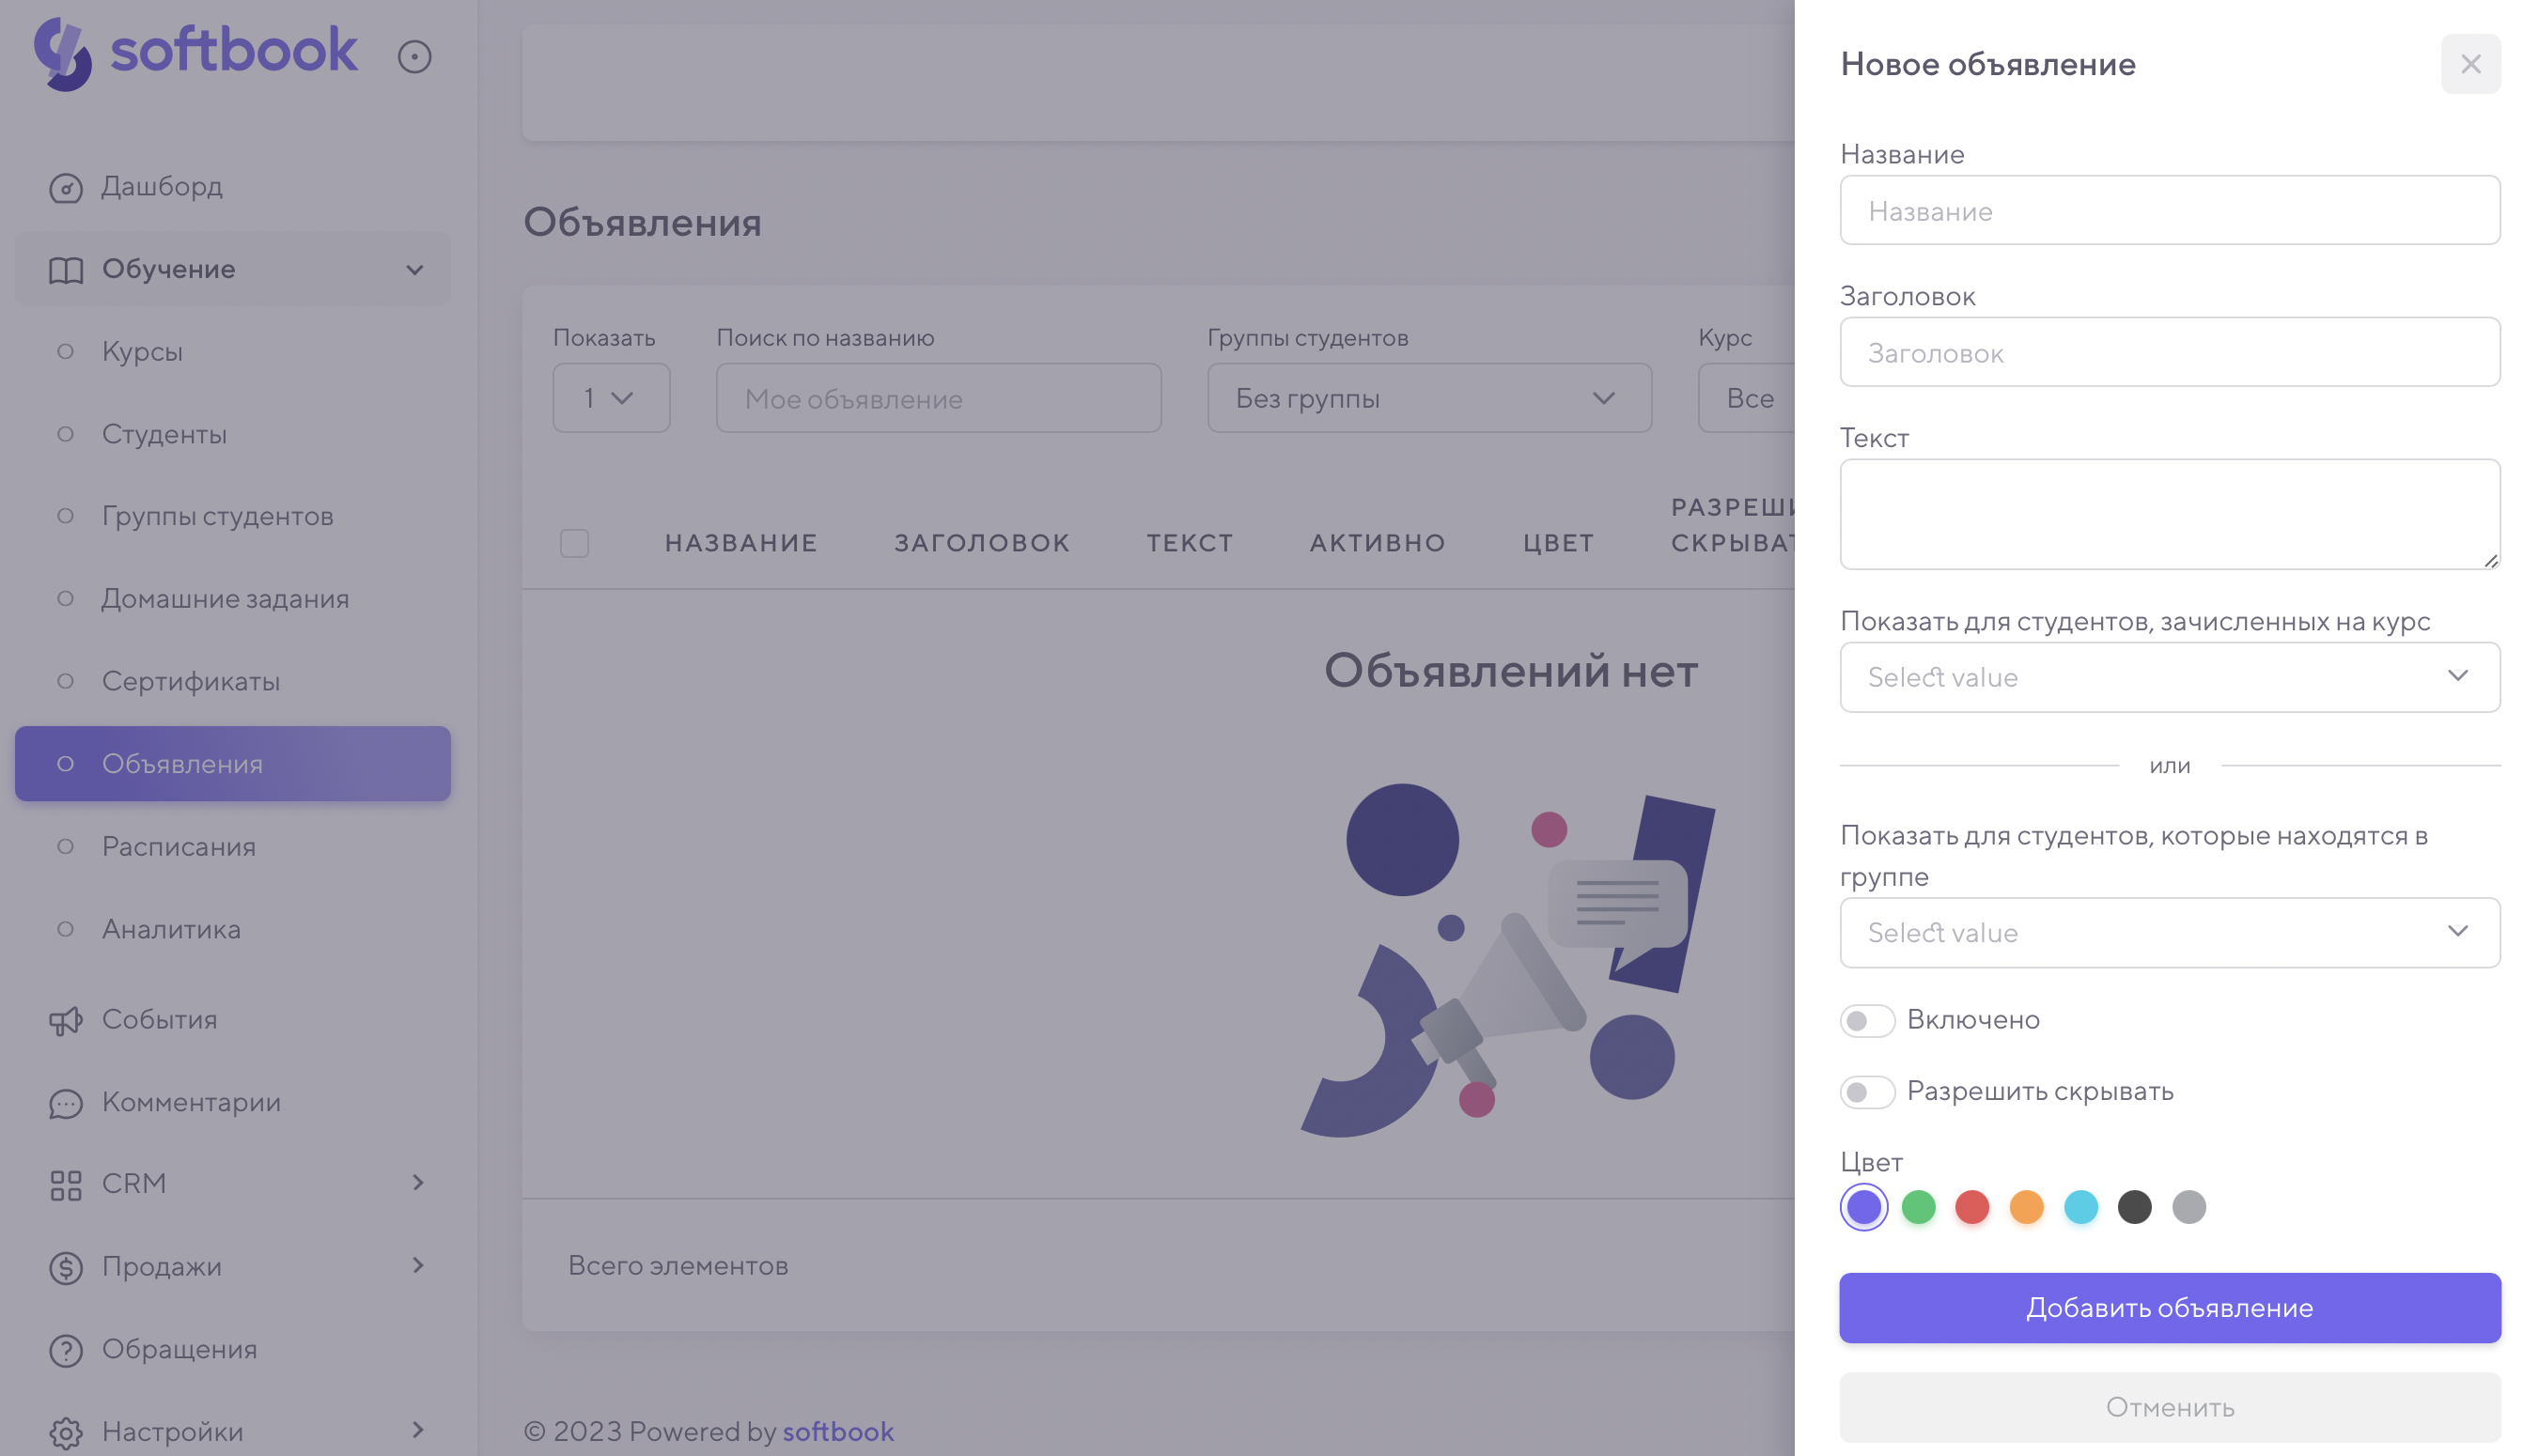The height and width of the screenshot is (1456, 2539).
Task: Click the Обучение book icon
Action: [x=66, y=270]
